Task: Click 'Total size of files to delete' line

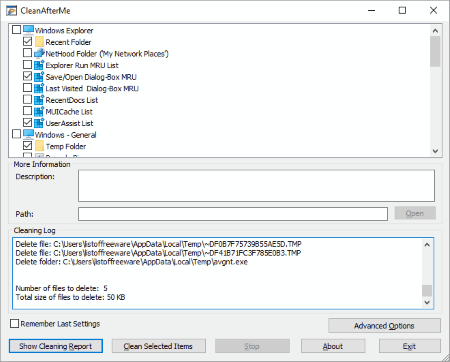Action: (x=70, y=297)
